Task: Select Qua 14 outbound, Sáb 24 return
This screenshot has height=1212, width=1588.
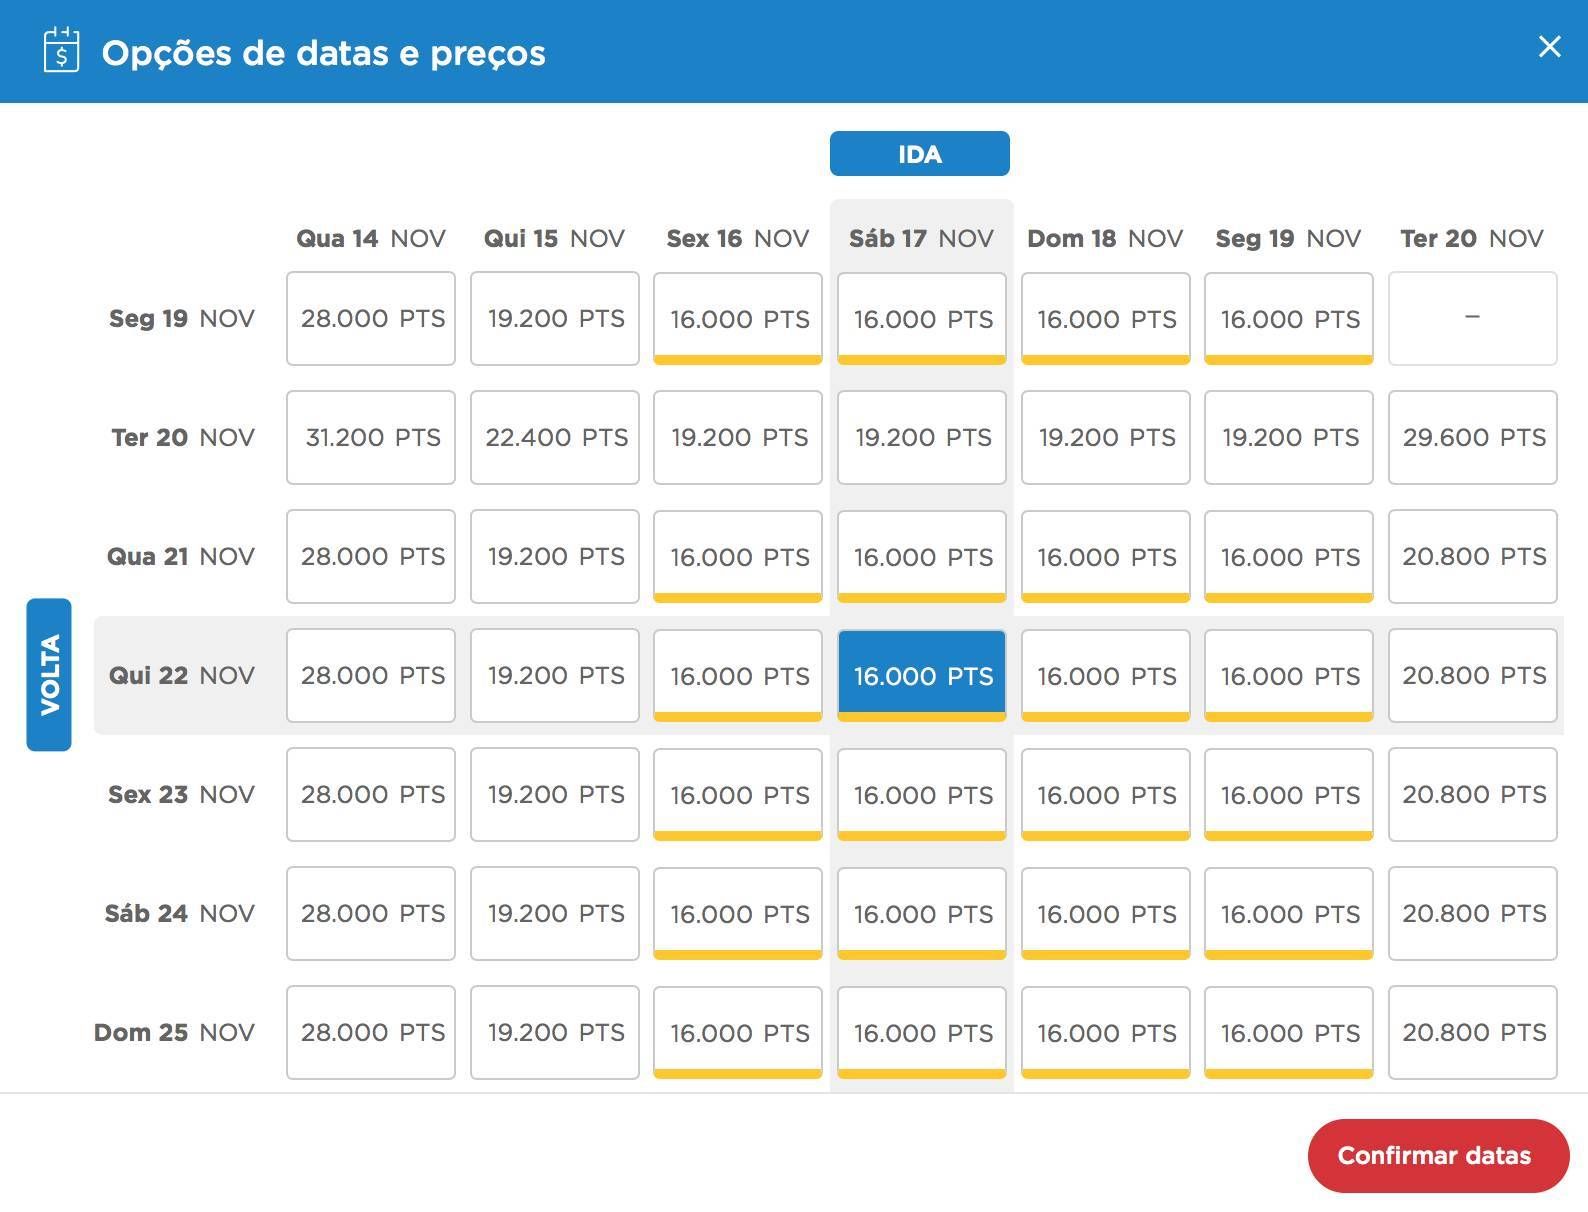Action: coord(371,913)
